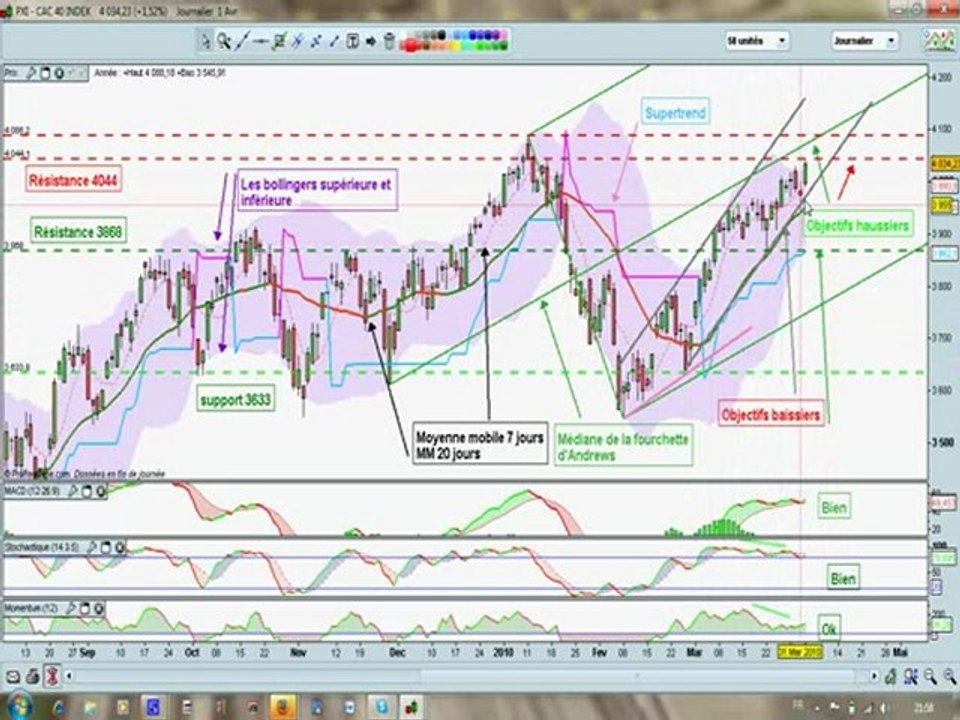Open the '58 unités' dropdown
The image size is (960, 720).
pos(757,41)
